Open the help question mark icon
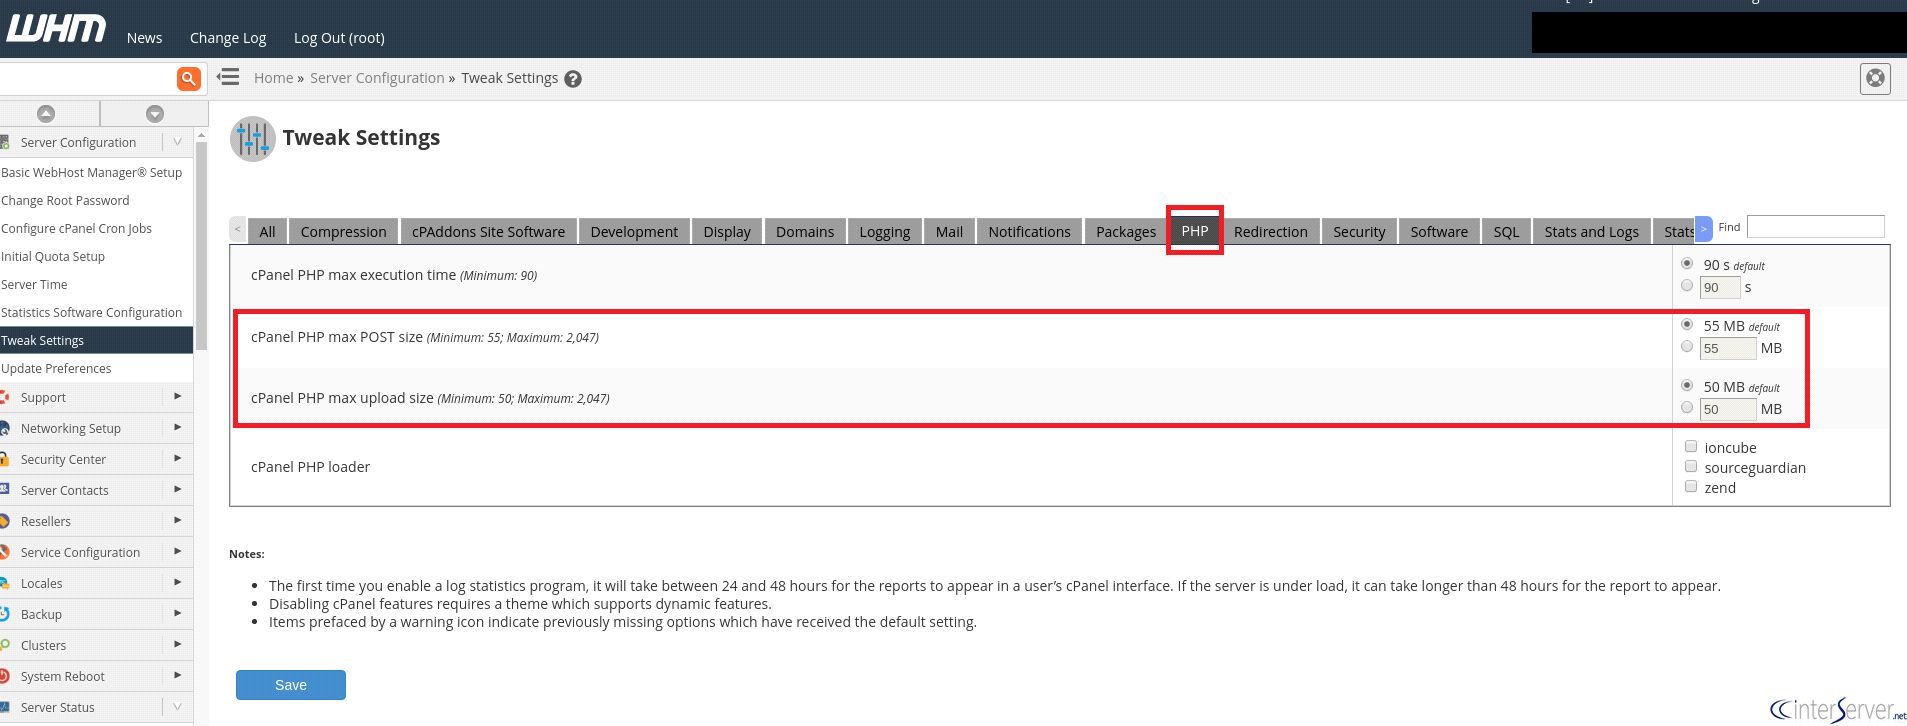 573,79
